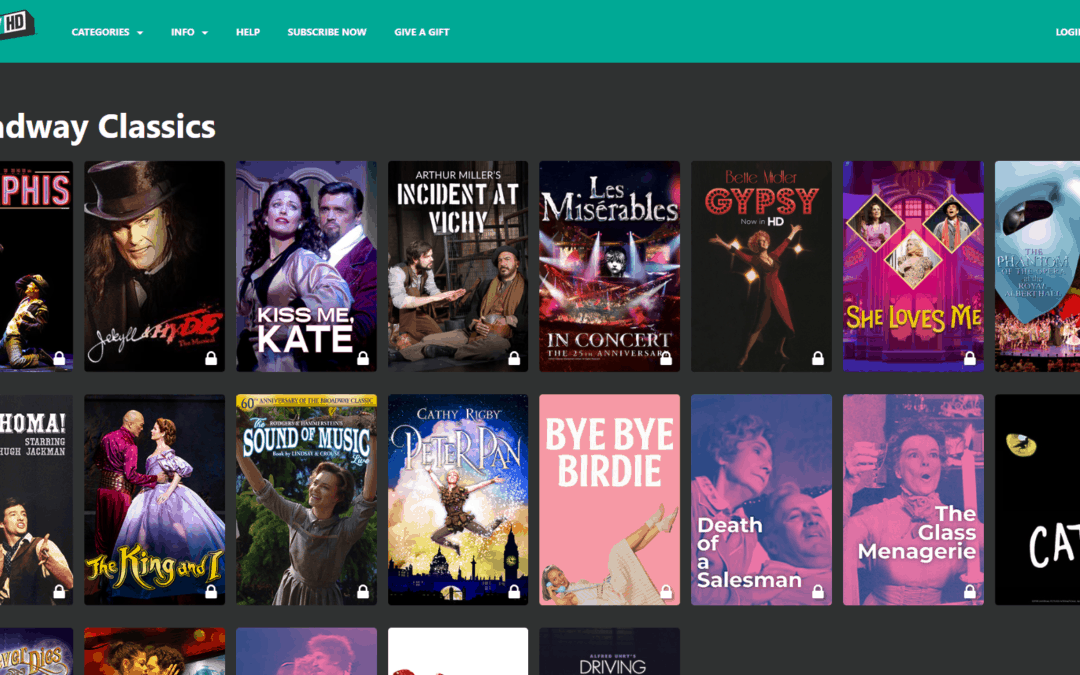Open Bette Midler Gypsy poster
Viewport: 1080px width, 675px height.
761,267
